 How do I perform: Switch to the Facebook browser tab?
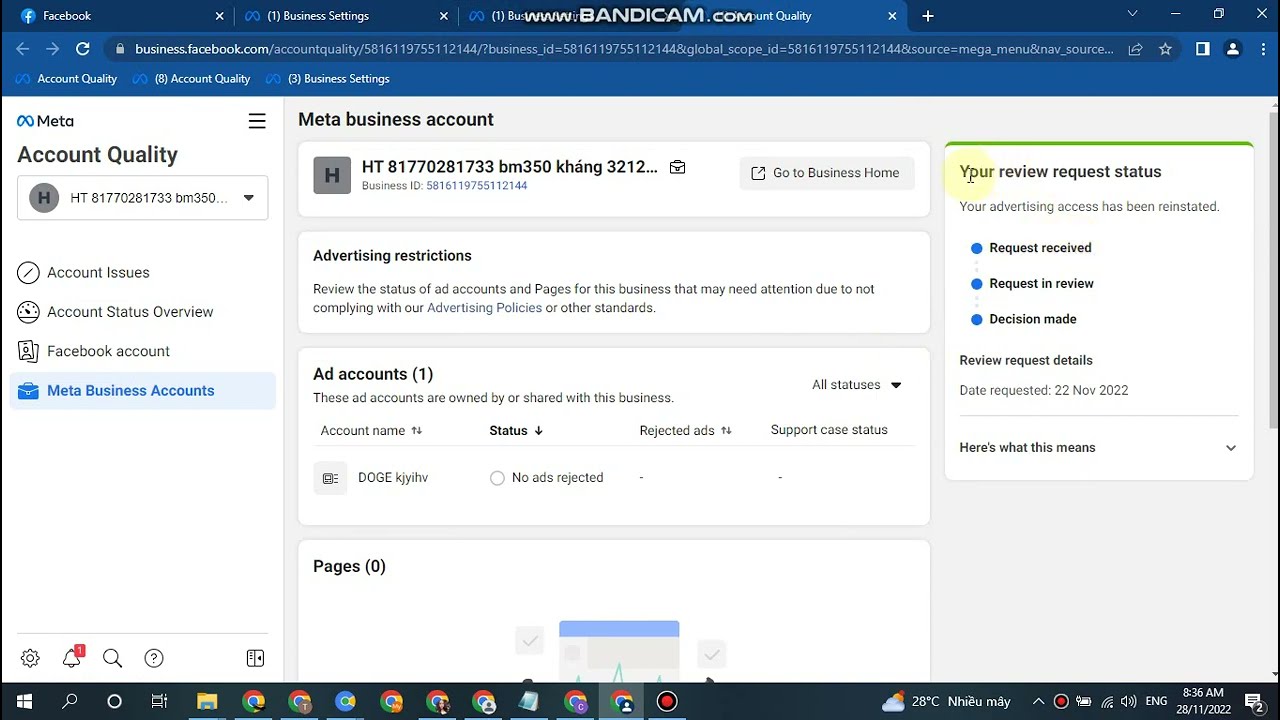120,16
